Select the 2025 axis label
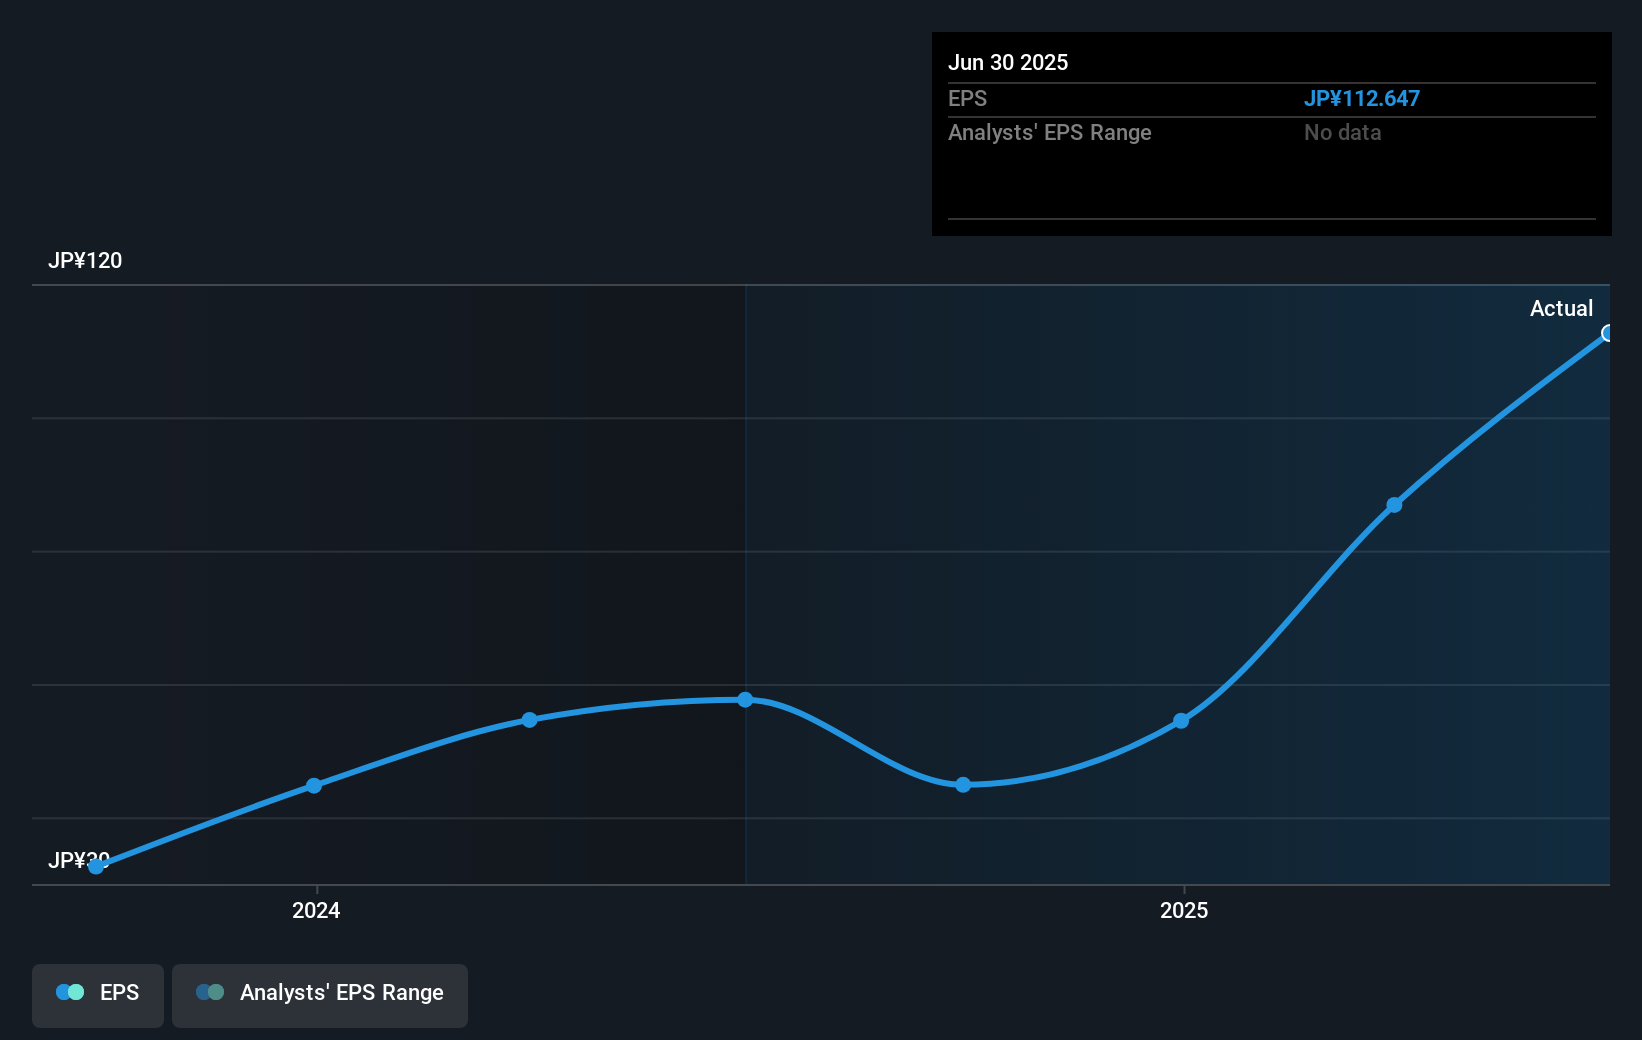 click(x=1184, y=911)
